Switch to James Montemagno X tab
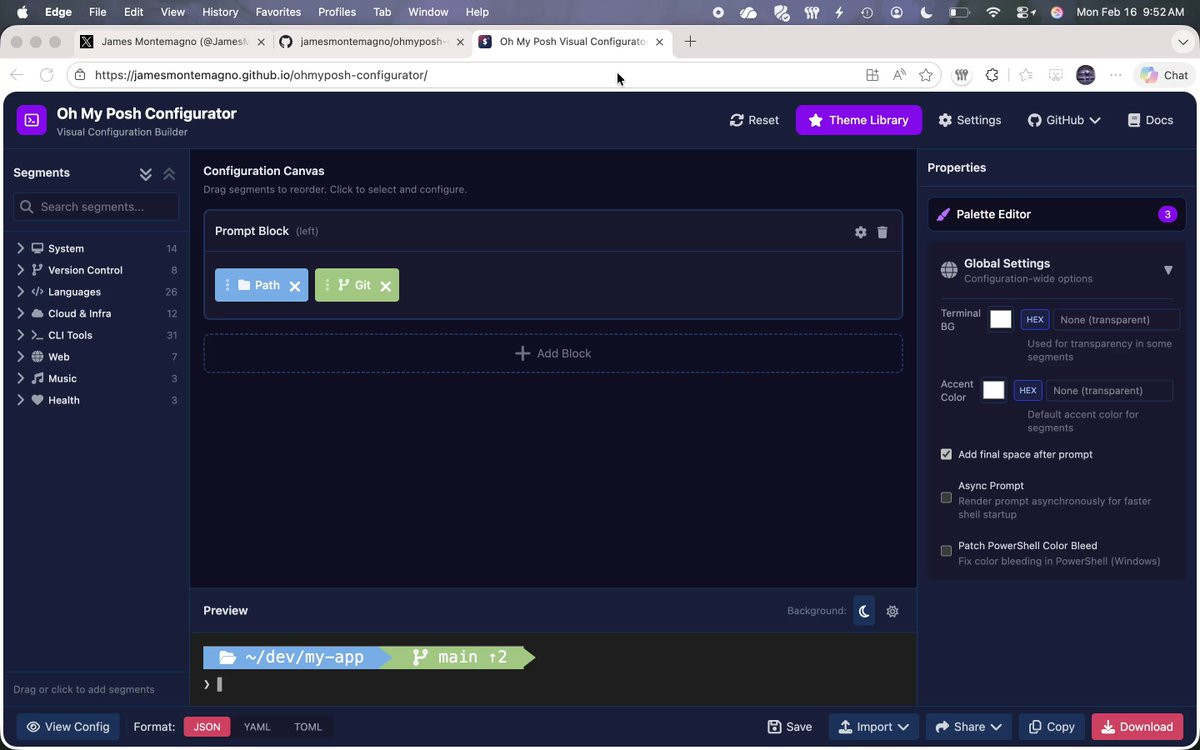1200x750 pixels. tap(171, 42)
